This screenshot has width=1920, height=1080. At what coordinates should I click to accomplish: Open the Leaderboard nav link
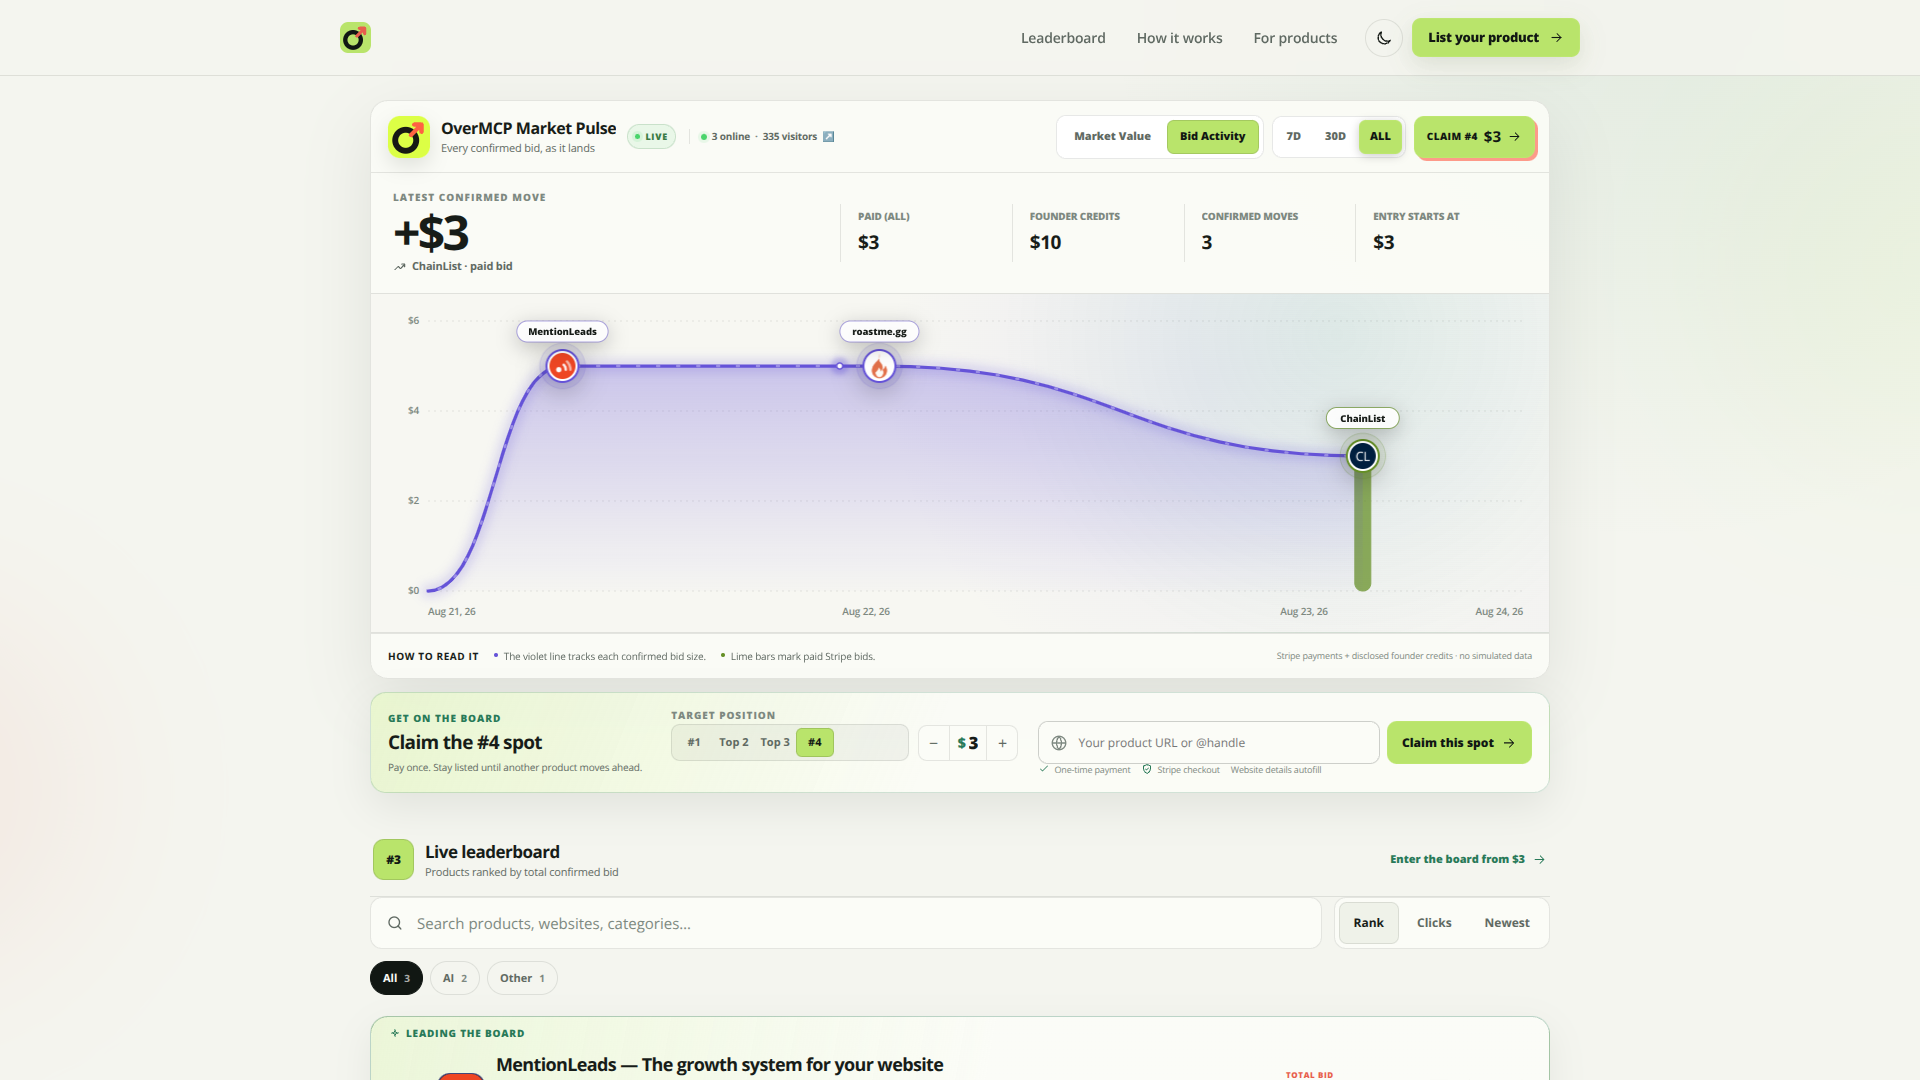(x=1063, y=38)
